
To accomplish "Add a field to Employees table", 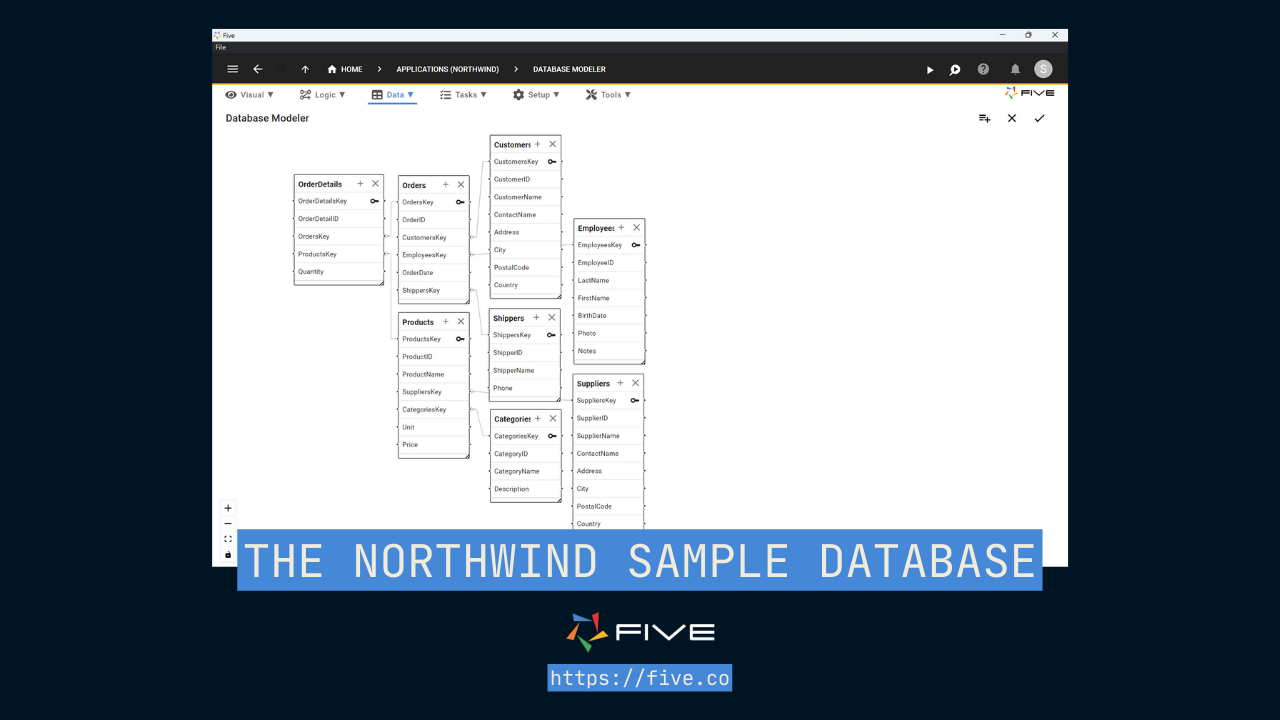I will point(622,228).
